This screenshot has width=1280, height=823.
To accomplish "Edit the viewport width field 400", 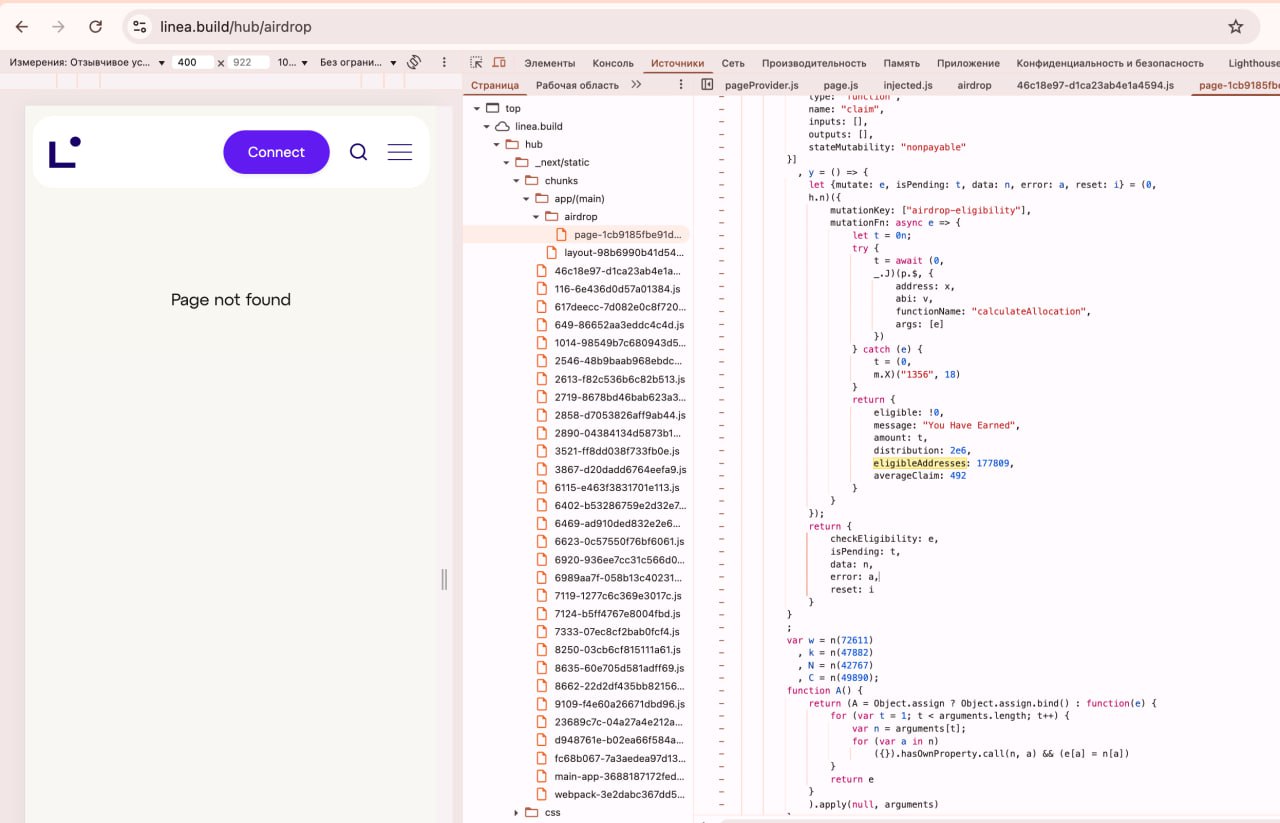I will coord(193,62).
